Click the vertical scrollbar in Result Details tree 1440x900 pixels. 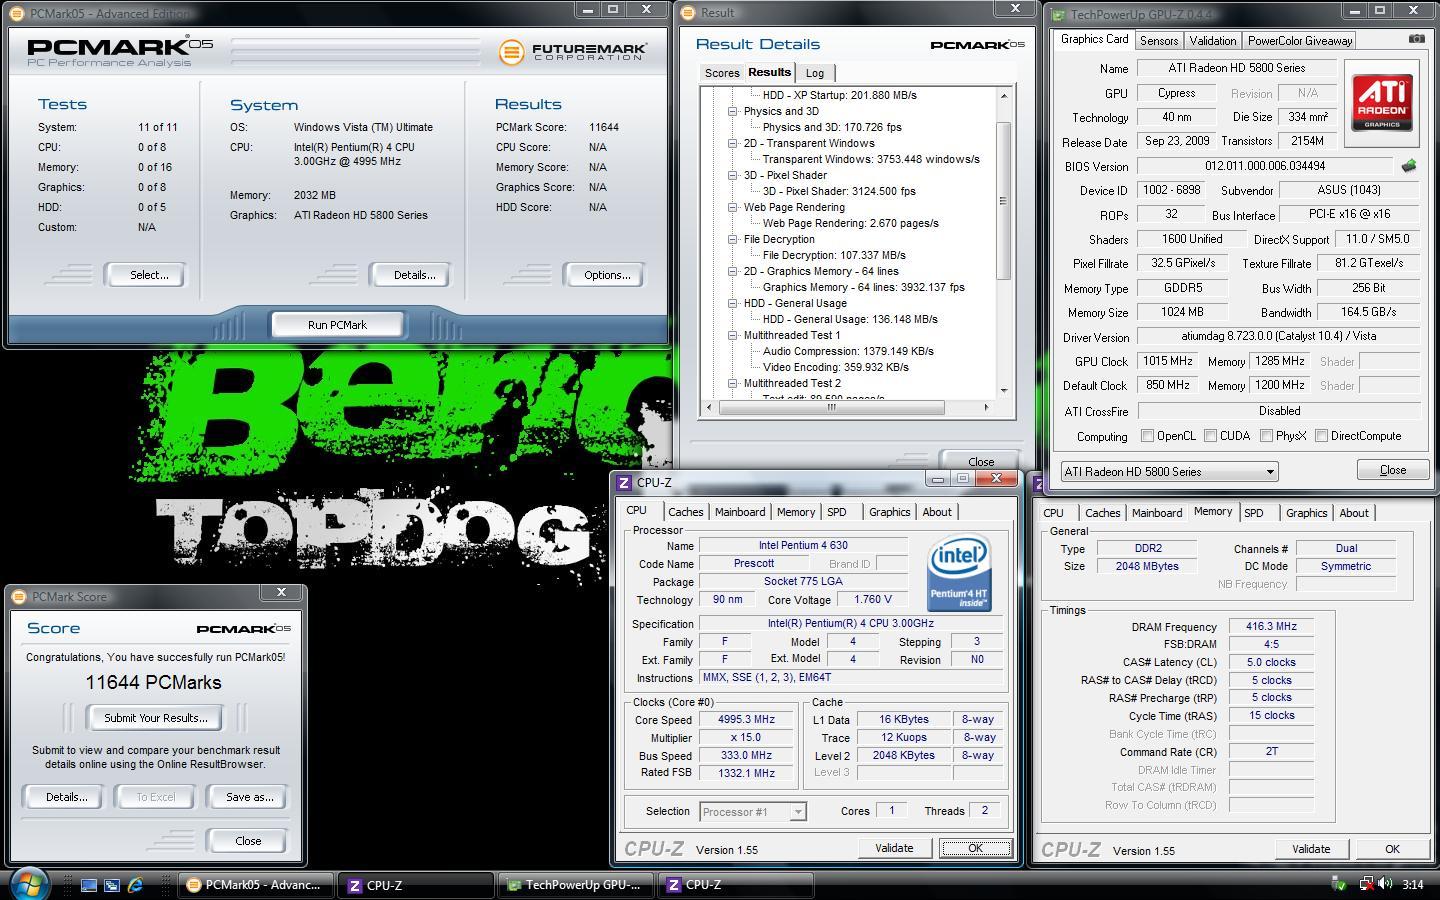pos(1004,201)
